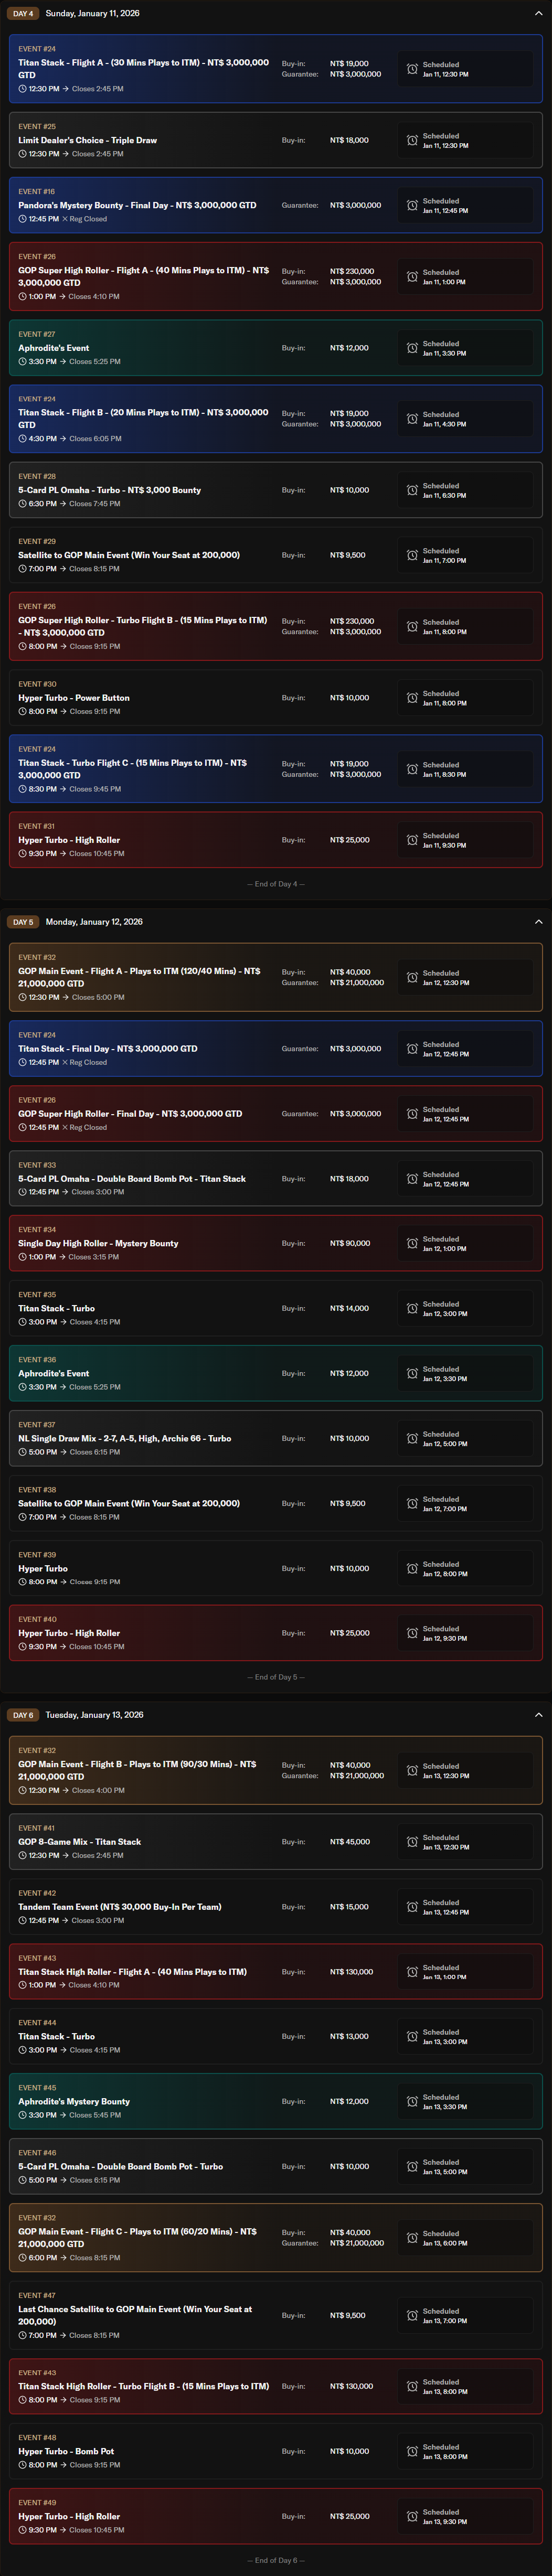Image resolution: width=552 pixels, height=2576 pixels.
Task: Click the Tuesday, January 13, 2026 heading
Action: pyautogui.click(x=94, y=1715)
